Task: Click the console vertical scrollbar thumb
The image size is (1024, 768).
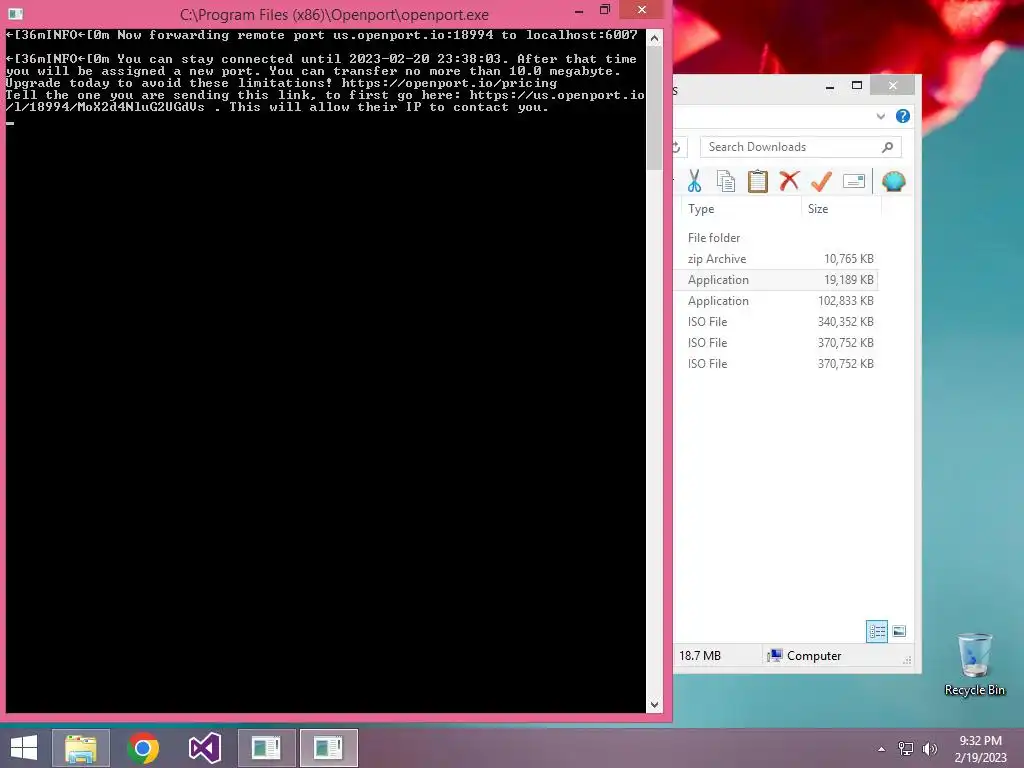Action: pyautogui.click(x=654, y=108)
